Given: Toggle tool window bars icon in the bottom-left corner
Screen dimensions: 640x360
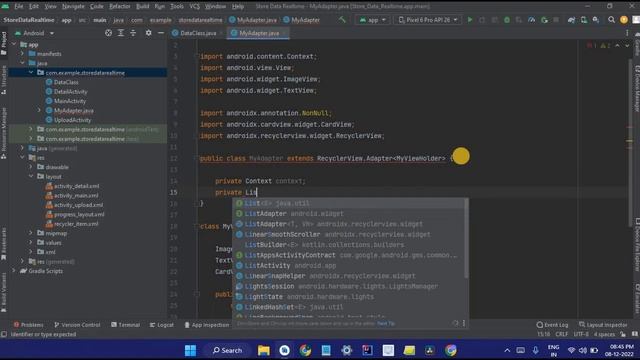Looking at the screenshot, I should (4, 334).
